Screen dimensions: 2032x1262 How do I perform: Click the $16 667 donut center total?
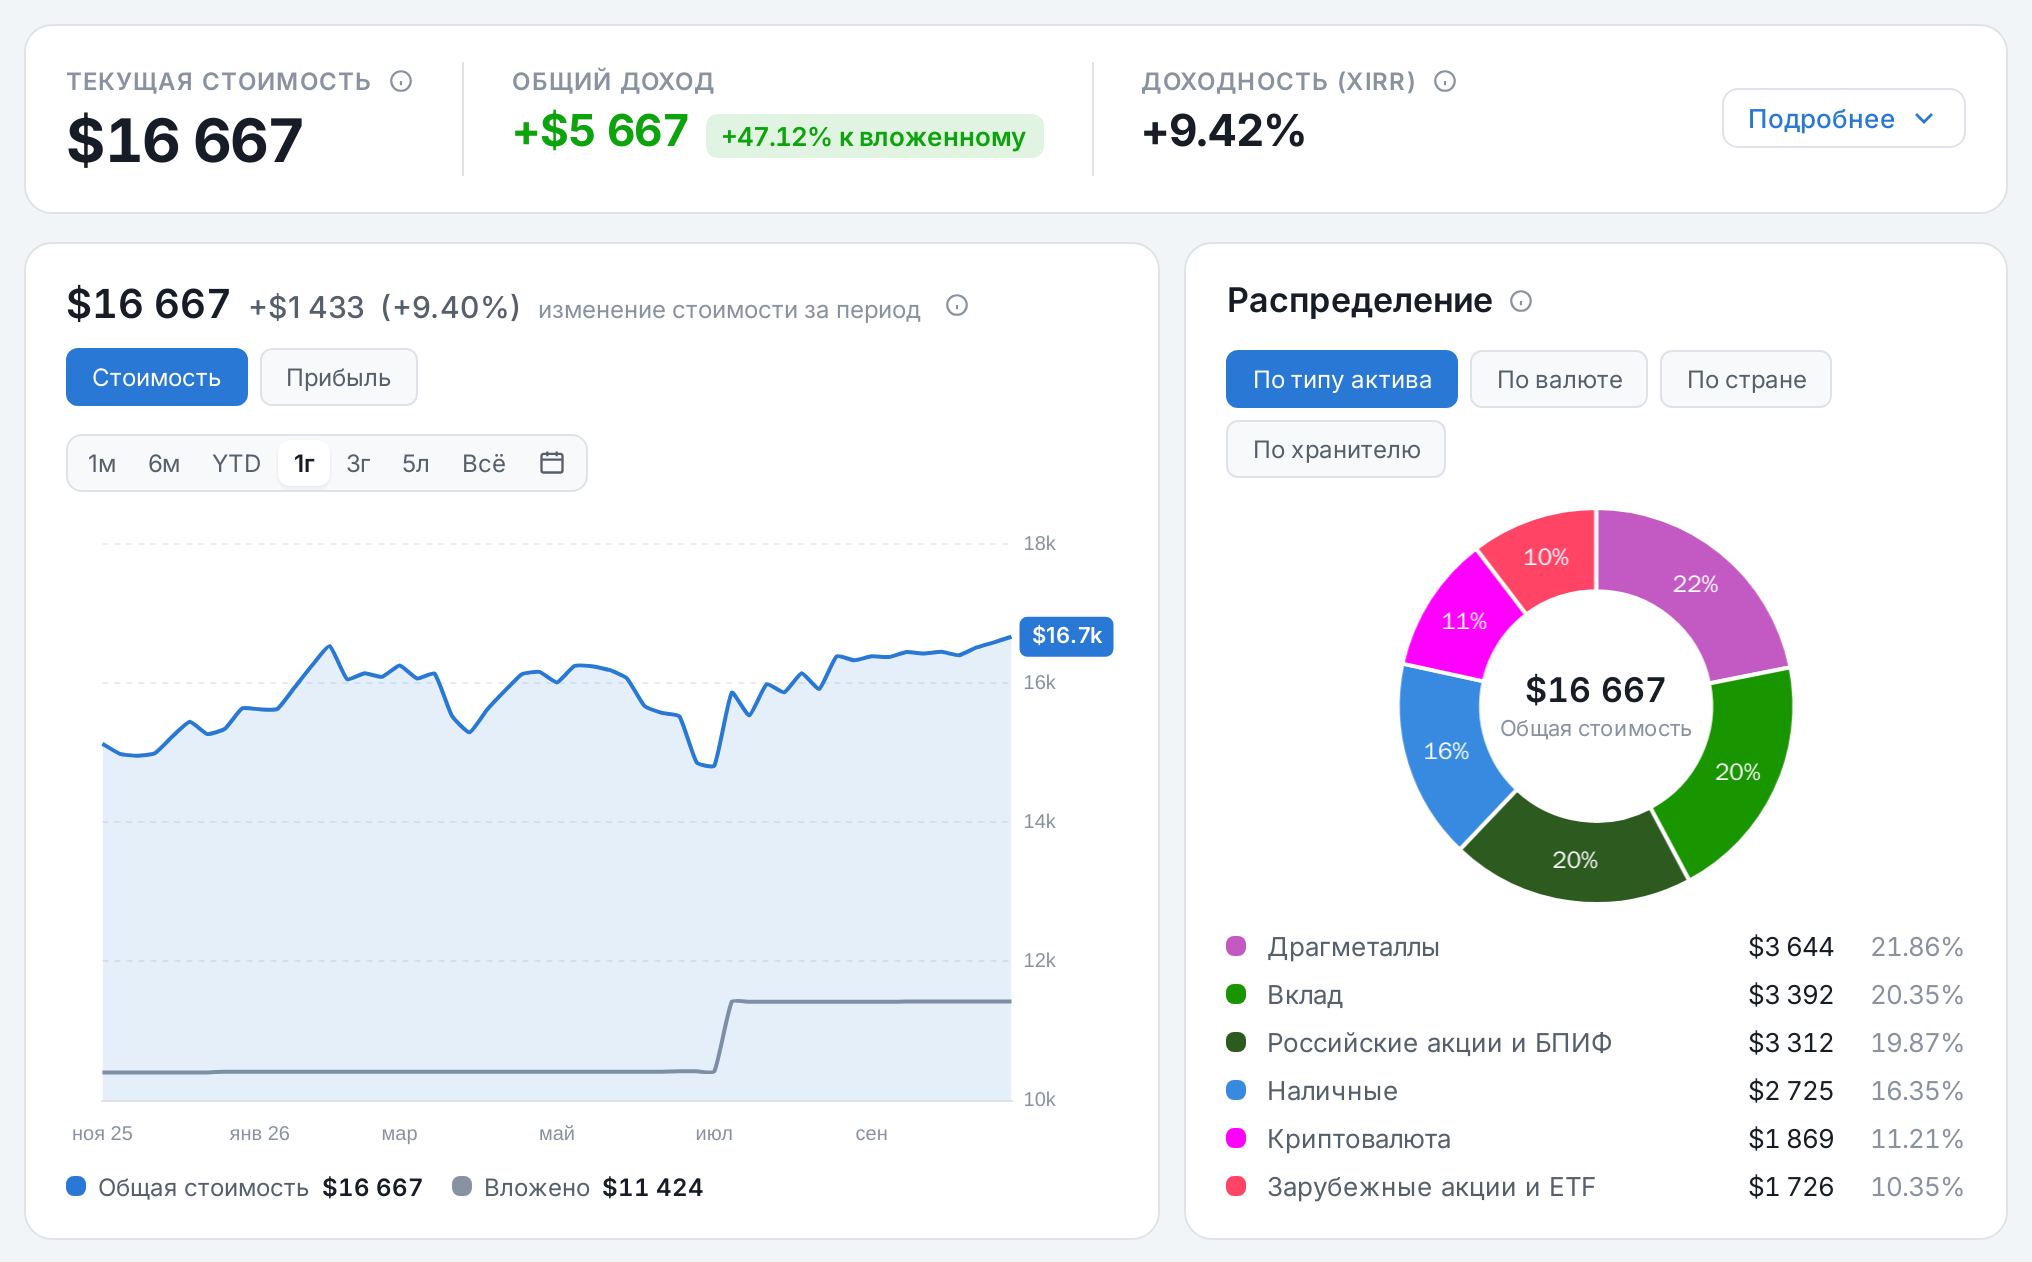[1595, 690]
